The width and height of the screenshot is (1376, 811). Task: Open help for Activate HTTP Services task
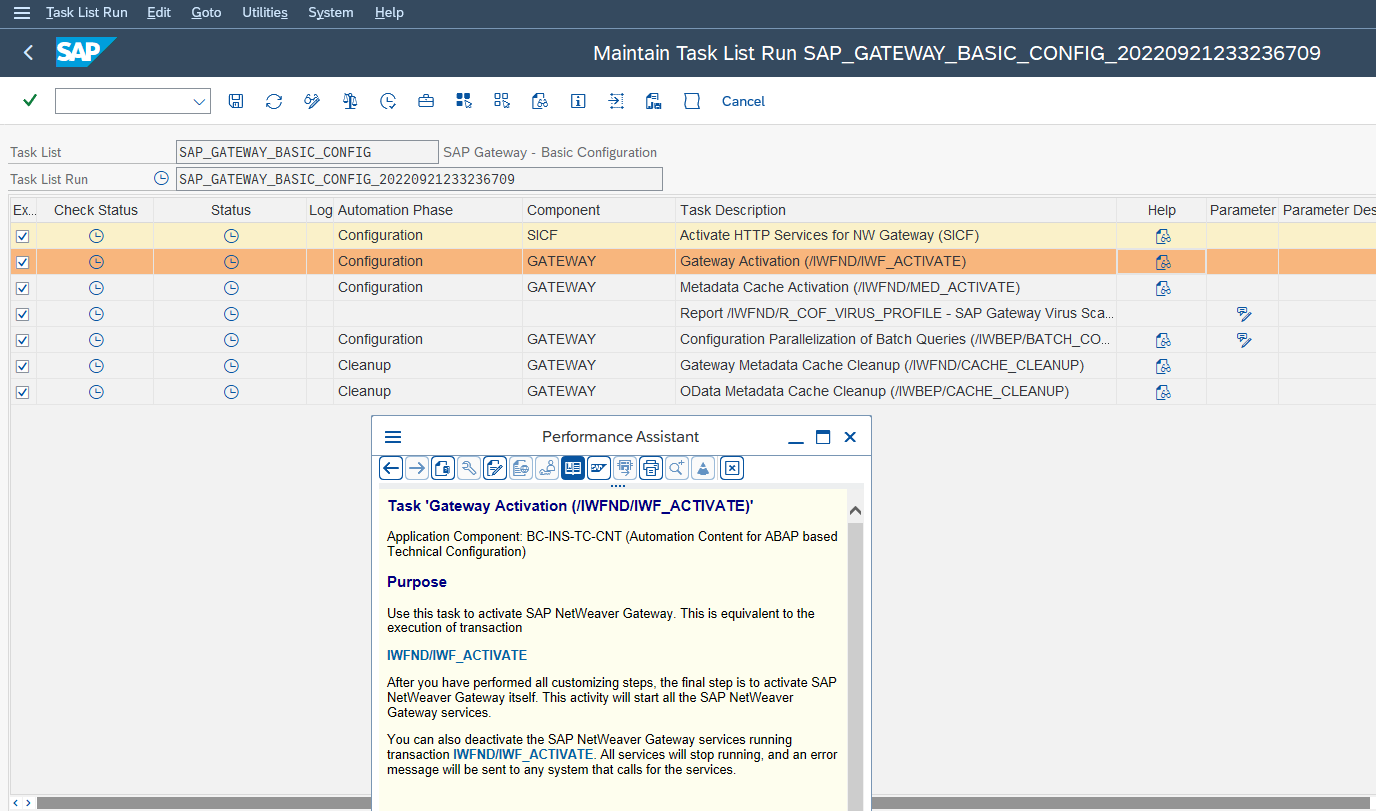(1163, 236)
